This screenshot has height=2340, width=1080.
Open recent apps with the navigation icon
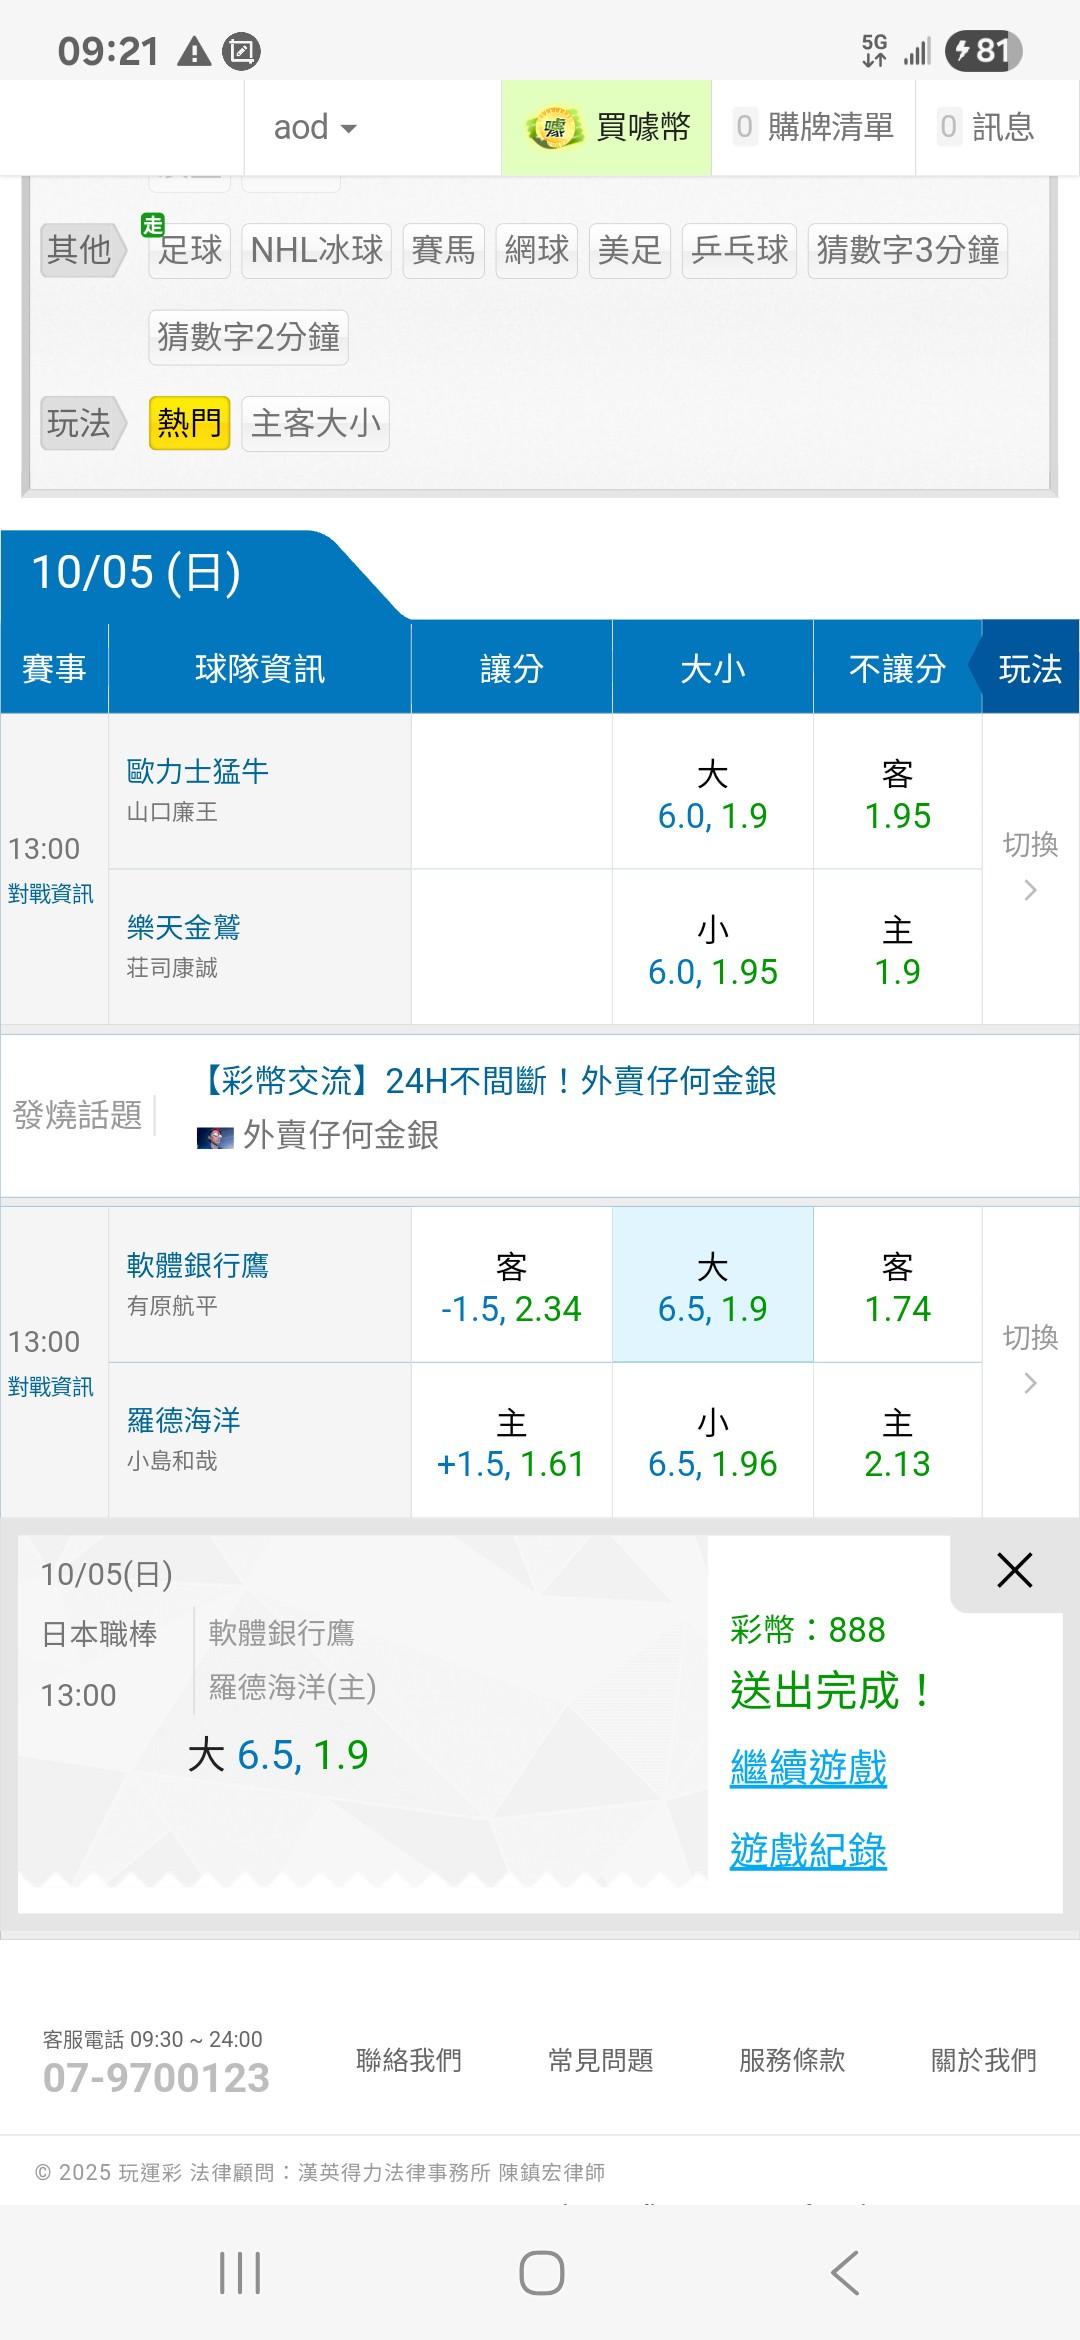[240, 2273]
